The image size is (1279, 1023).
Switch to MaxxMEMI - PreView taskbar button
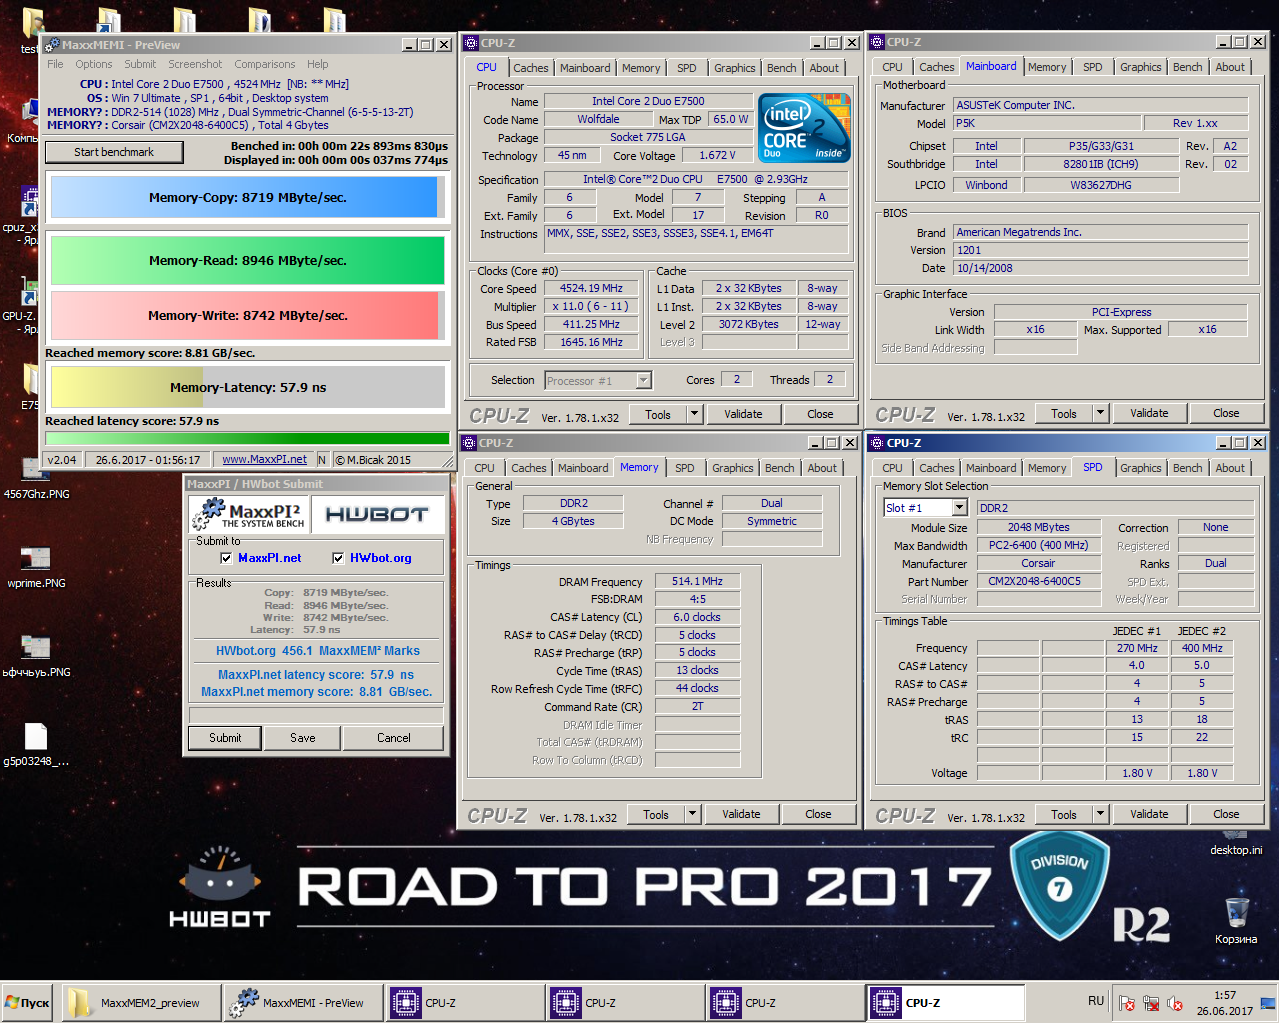pos(303,1003)
